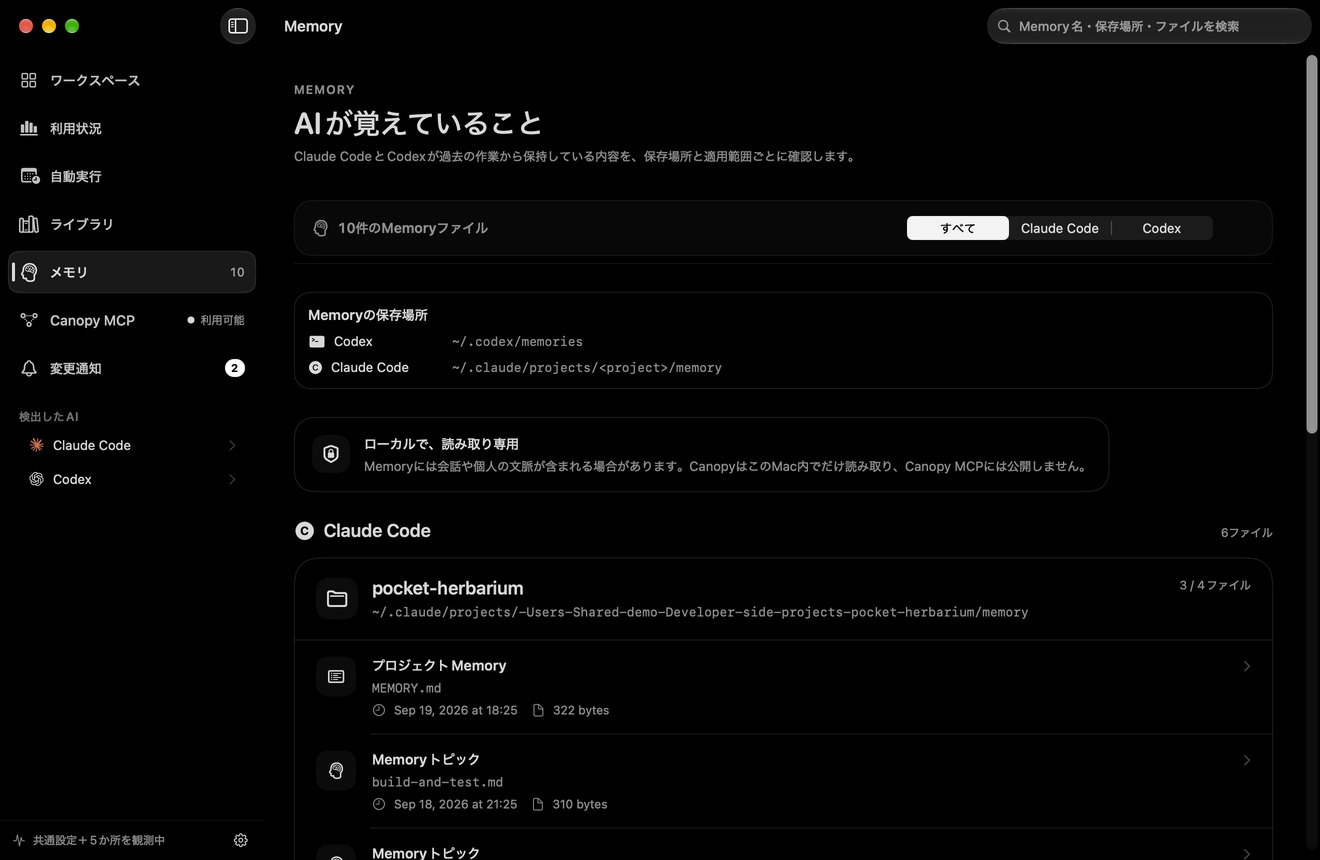Click the 3 / 4ファイル count label
This screenshot has height=860, width=1320.
click(x=1215, y=585)
